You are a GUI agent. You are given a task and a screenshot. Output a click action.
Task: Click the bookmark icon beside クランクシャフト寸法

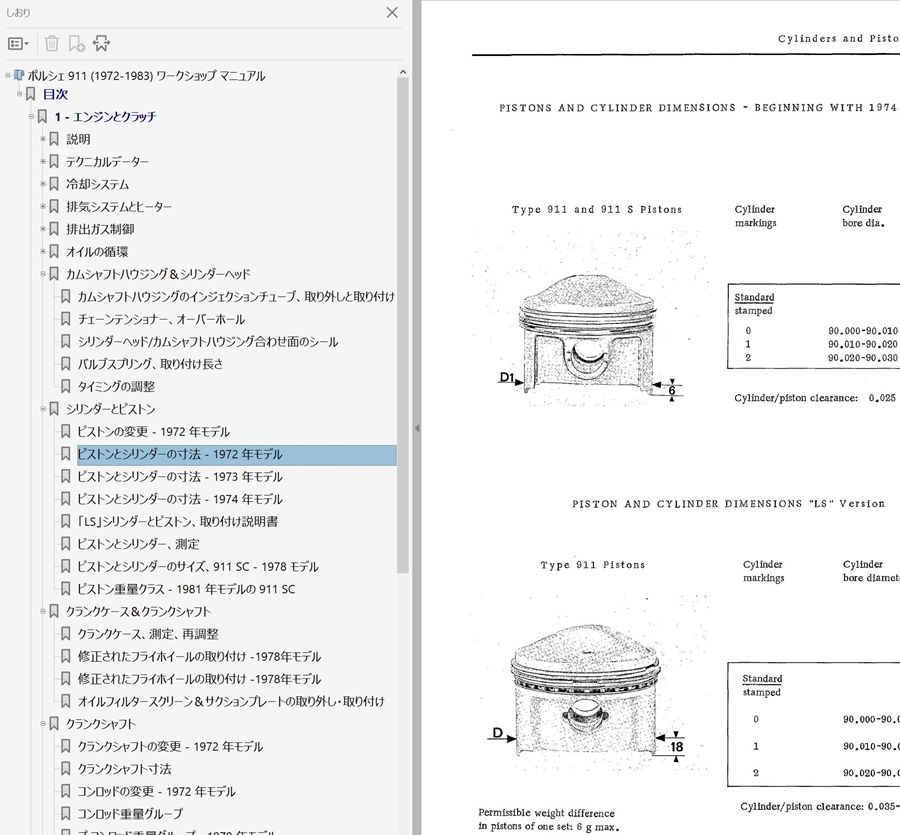pyautogui.click(x=65, y=769)
